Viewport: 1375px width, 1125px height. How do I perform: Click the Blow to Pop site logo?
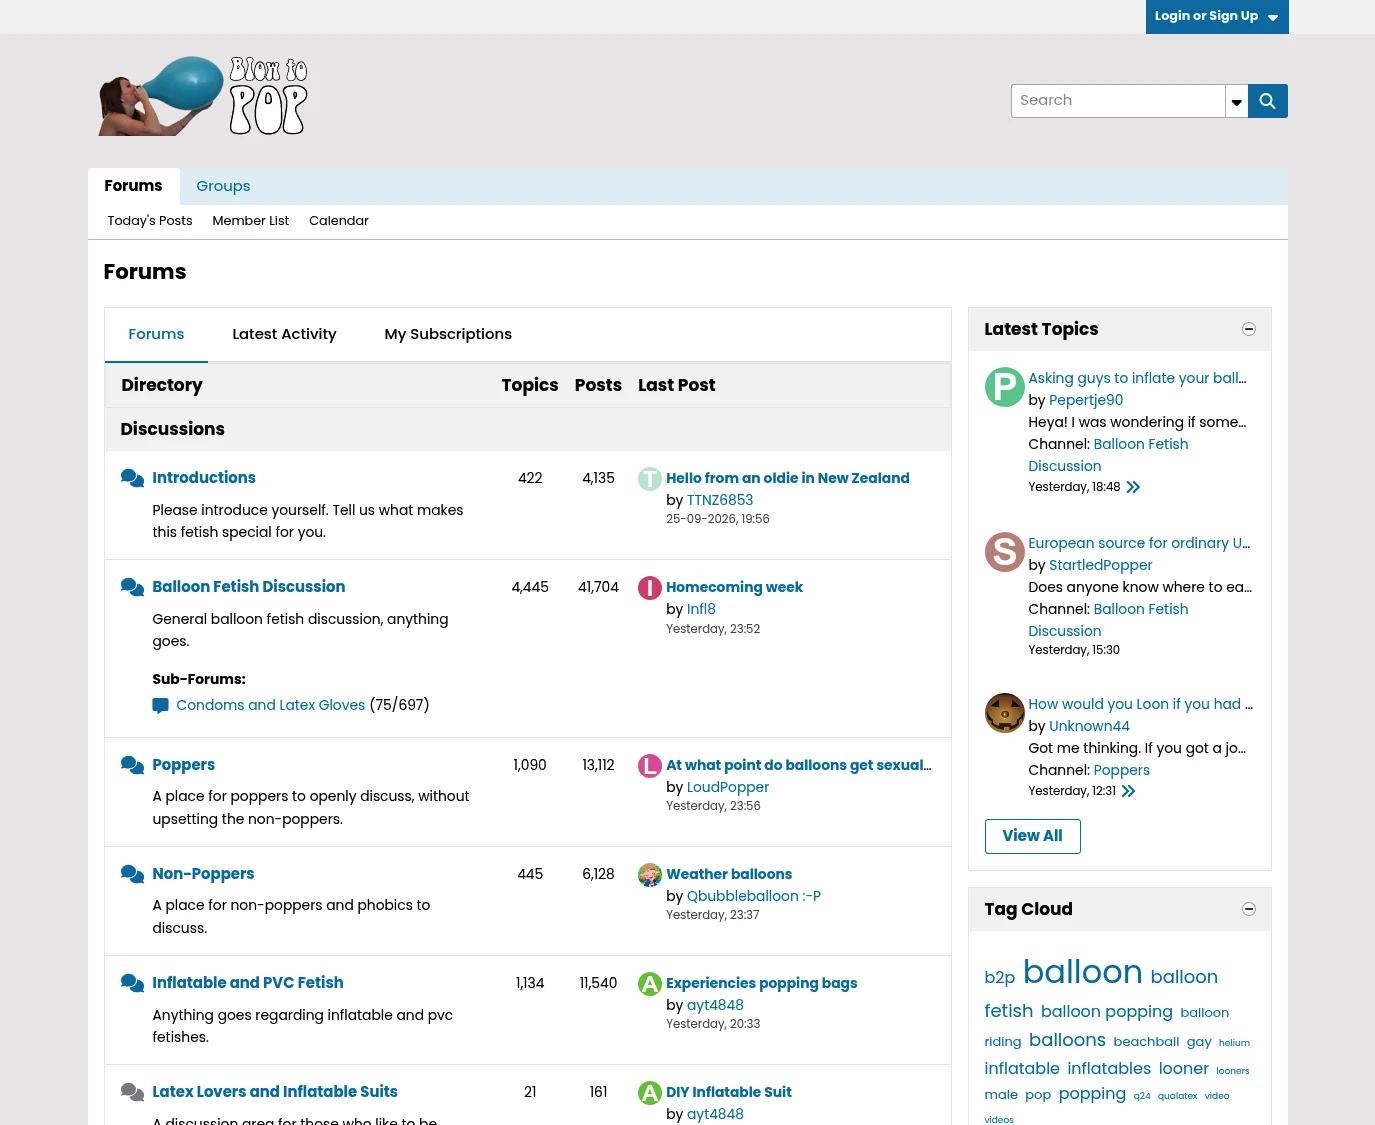(203, 96)
